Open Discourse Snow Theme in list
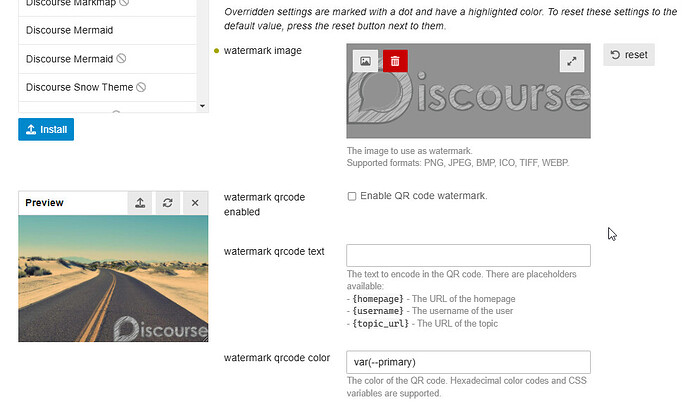Image resolution: width=690 pixels, height=407 pixels. tap(107, 87)
